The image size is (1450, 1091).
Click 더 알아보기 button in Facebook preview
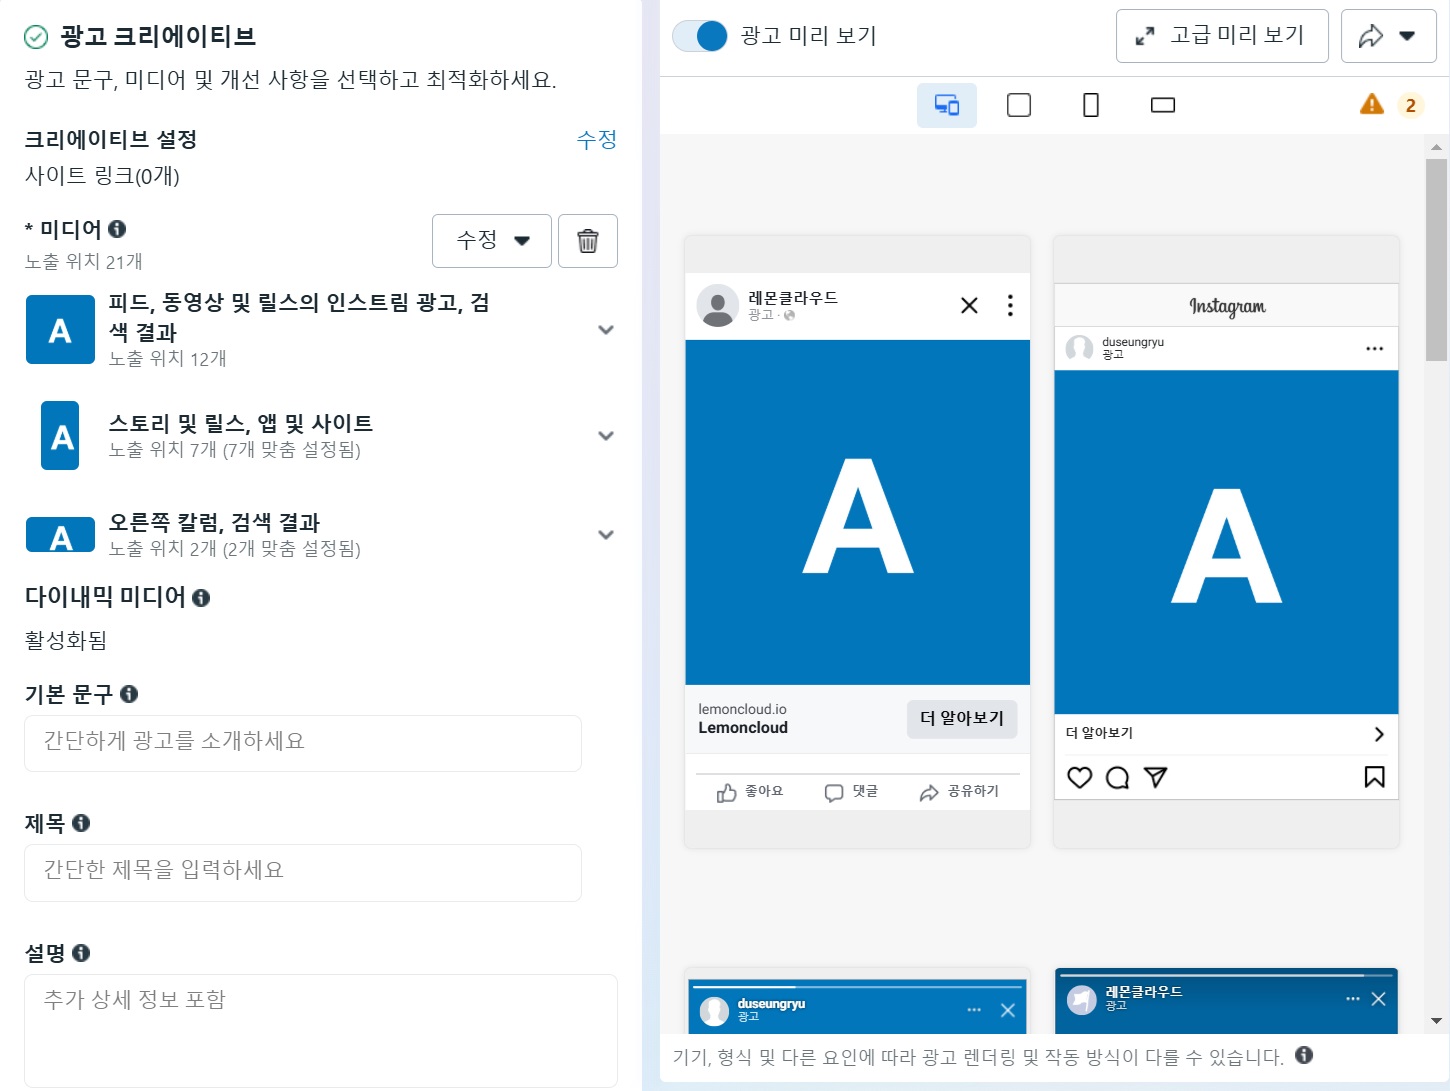click(x=962, y=719)
